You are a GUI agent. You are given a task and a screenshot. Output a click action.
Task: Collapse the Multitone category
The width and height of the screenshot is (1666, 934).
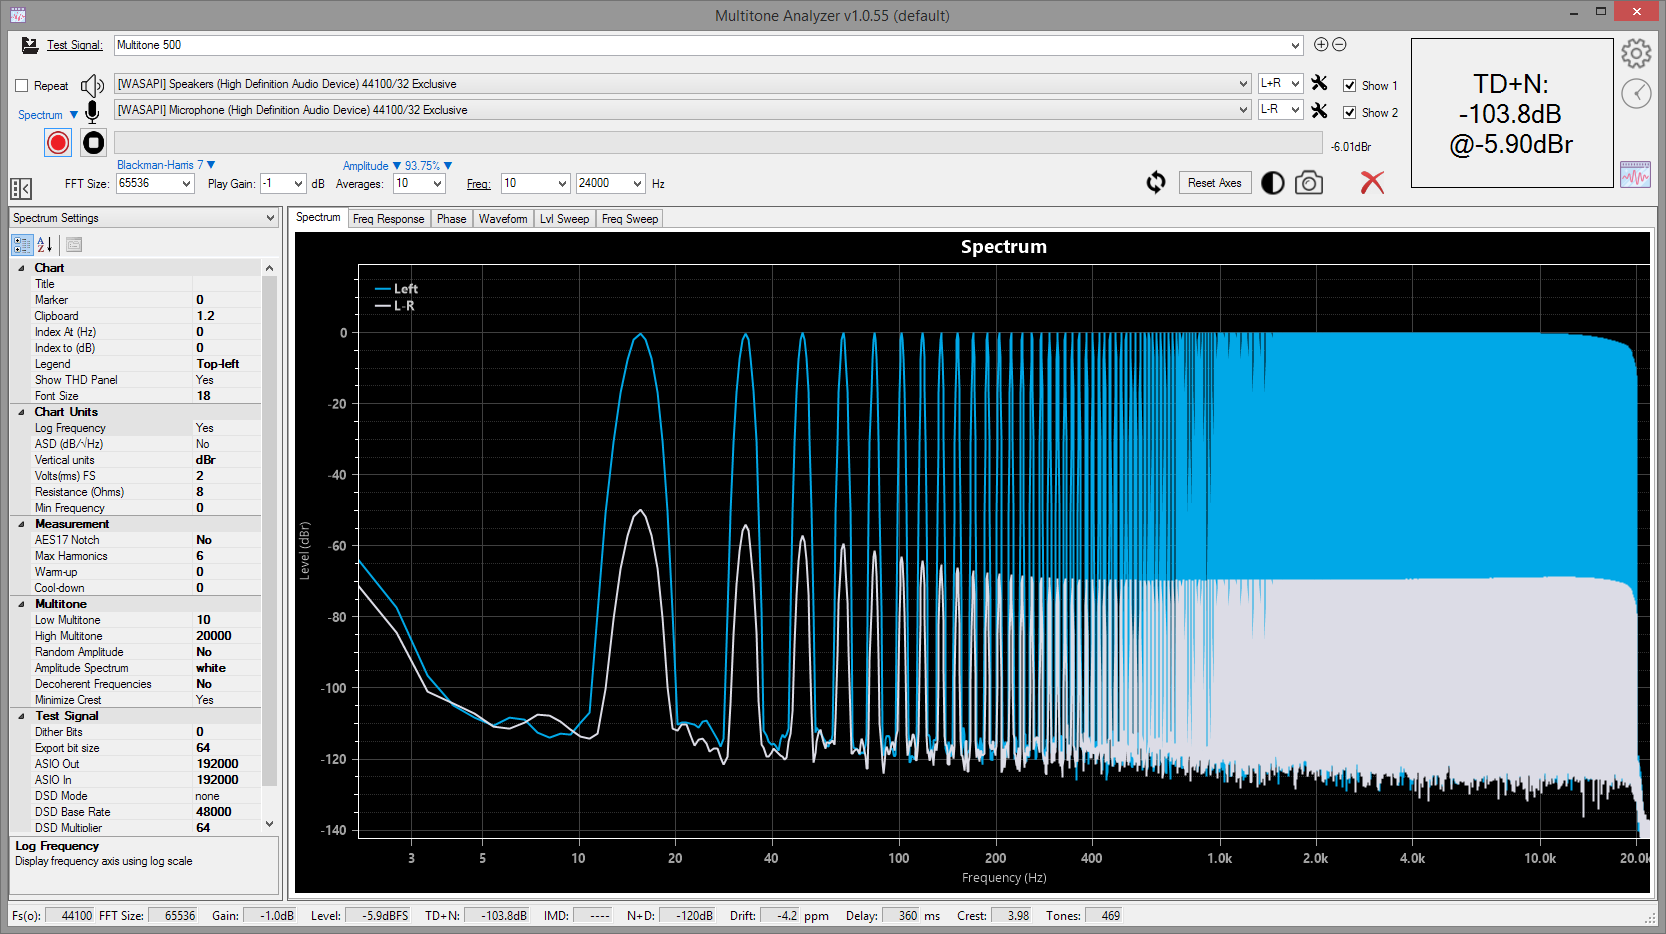pyautogui.click(x=21, y=604)
